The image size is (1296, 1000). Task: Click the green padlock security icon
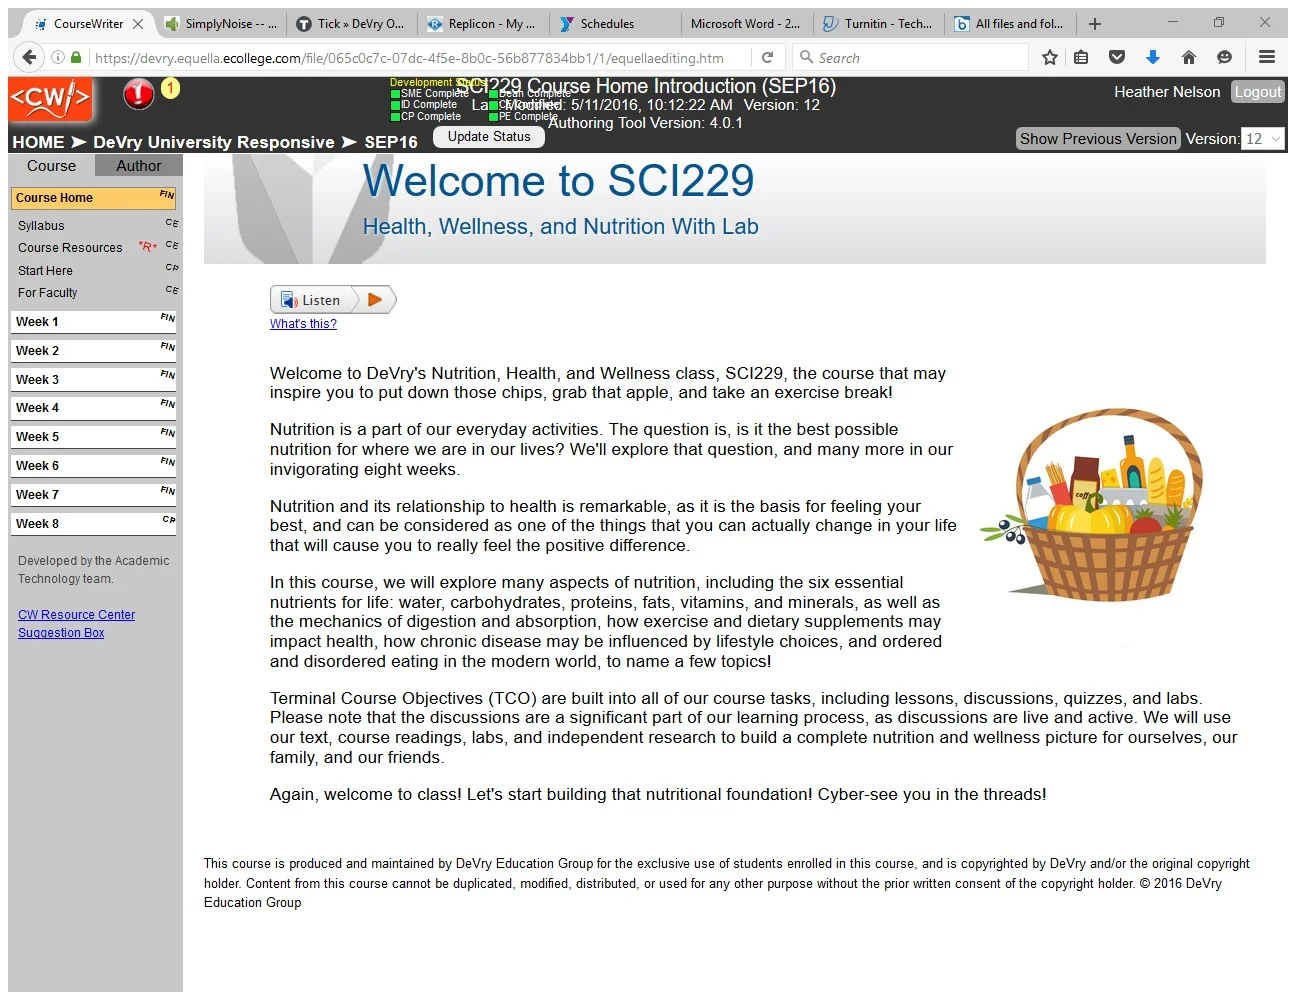(x=76, y=57)
